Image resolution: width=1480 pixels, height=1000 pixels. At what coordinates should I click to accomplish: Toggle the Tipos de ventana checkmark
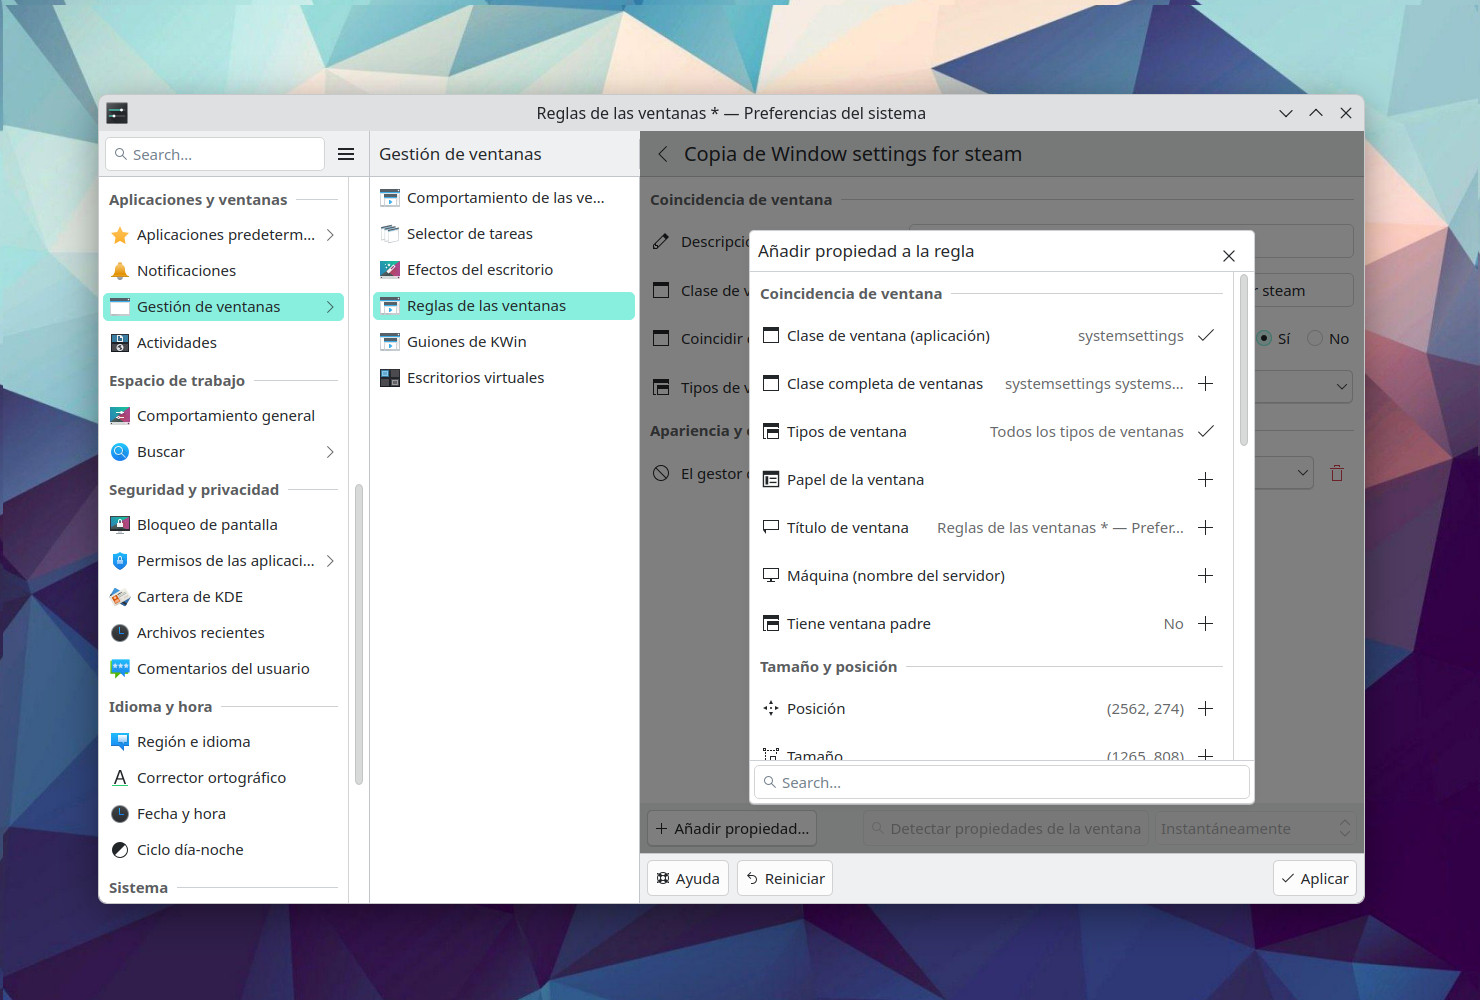click(1206, 432)
